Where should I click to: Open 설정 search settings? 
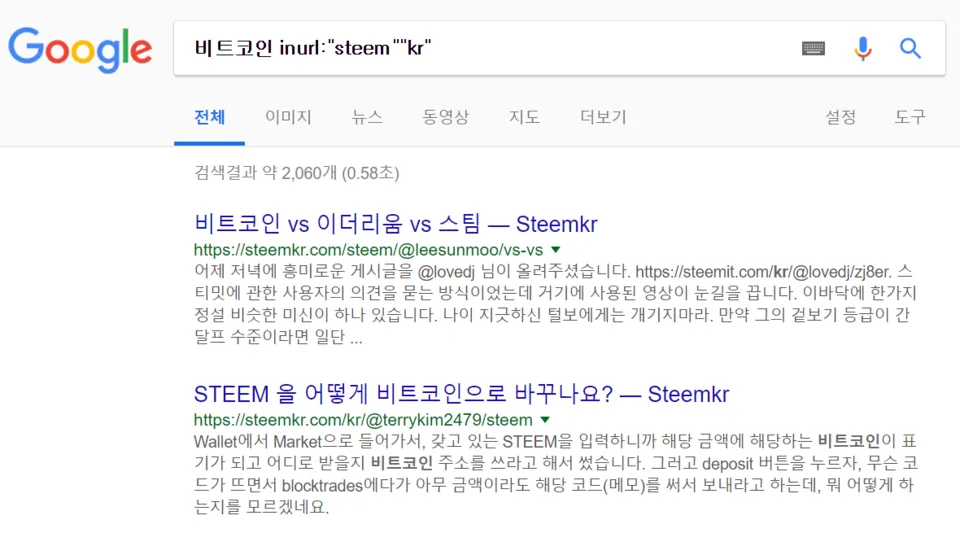(x=840, y=117)
